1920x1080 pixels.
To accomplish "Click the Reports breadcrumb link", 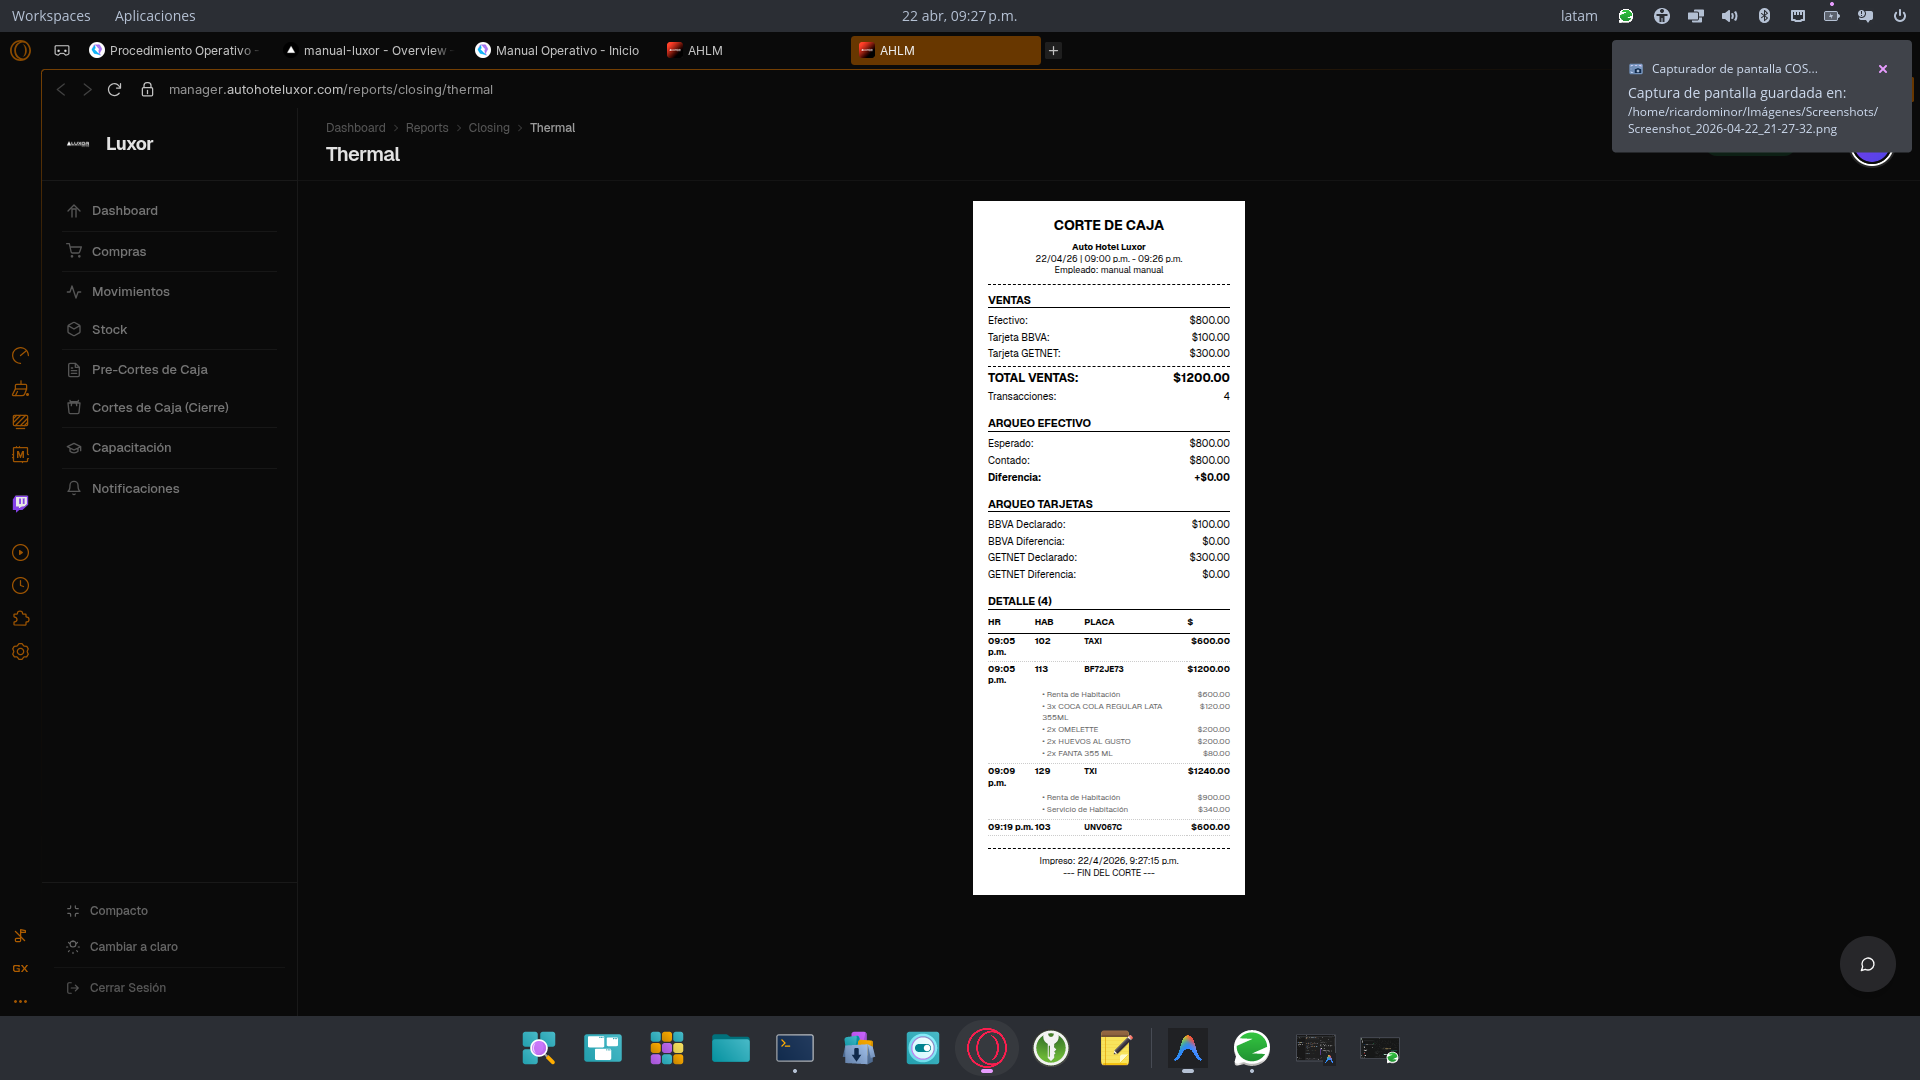I will point(427,128).
